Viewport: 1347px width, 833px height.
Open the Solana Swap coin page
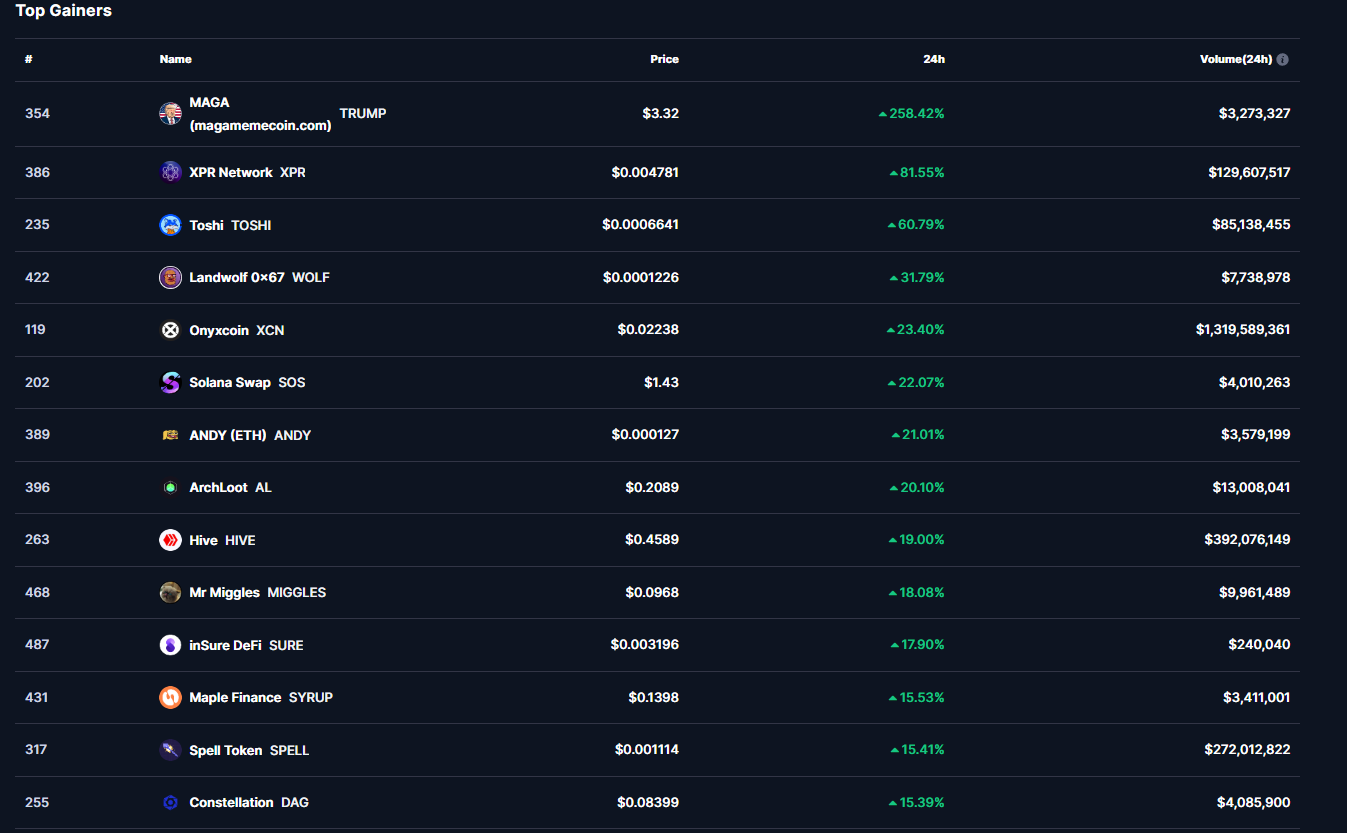(230, 382)
